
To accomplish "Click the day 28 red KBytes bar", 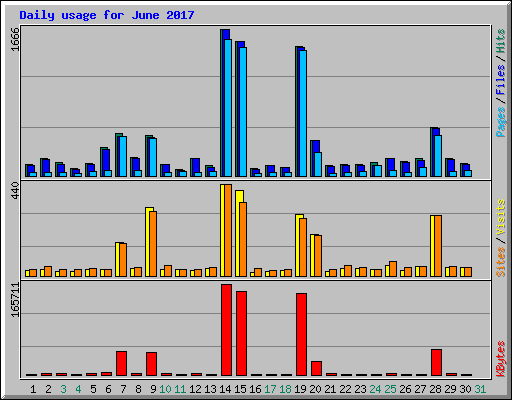I will pos(436,363).
